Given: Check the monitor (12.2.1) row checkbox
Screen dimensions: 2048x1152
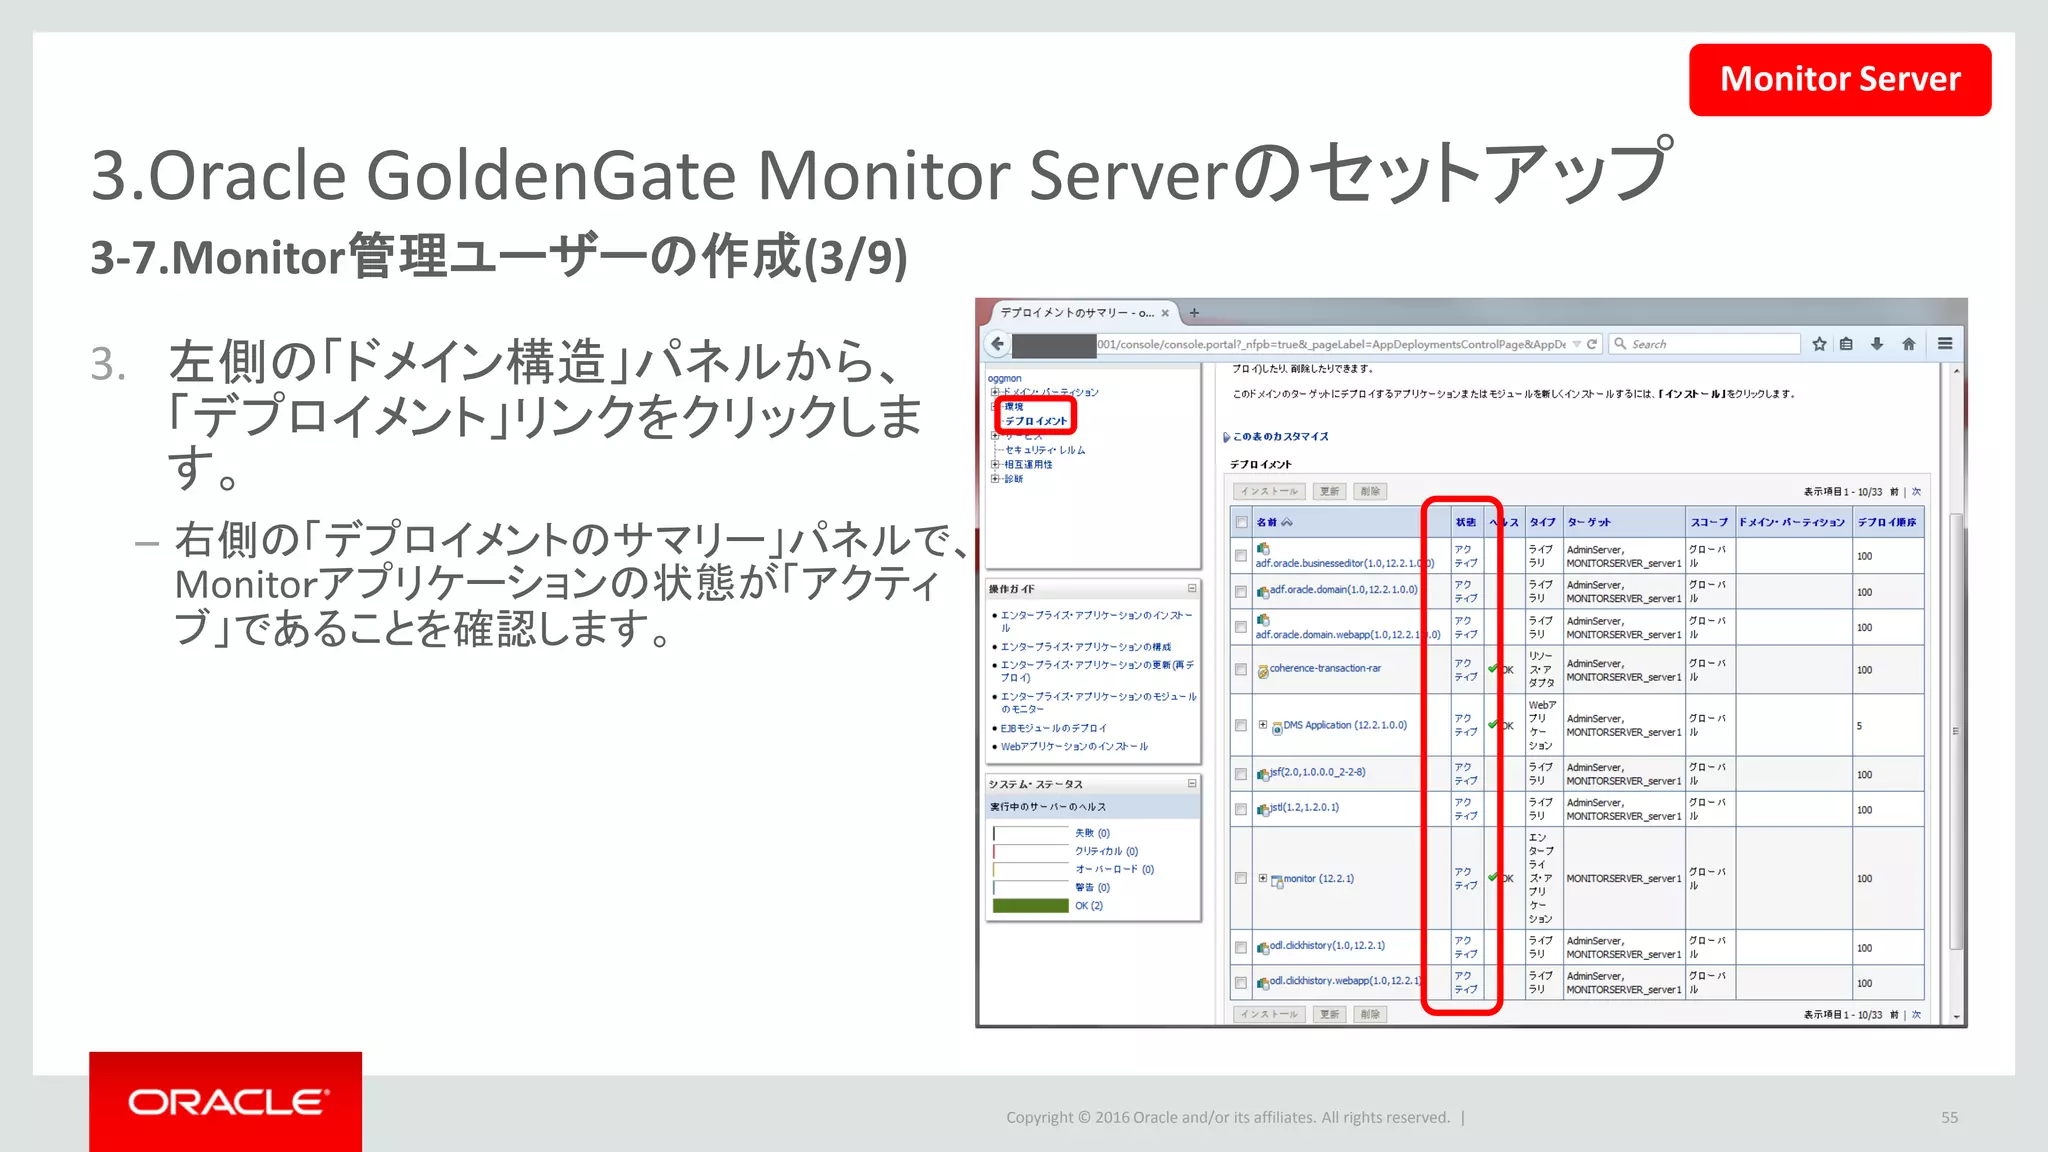Looking at the screenshot, I should click(1241, 878).
